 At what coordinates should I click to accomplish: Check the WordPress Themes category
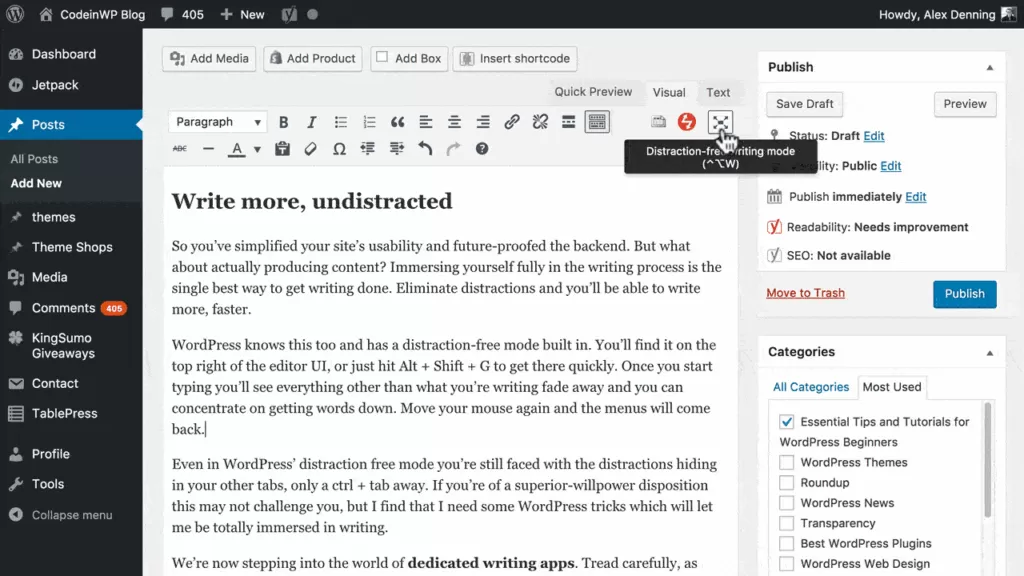pos(787,462)
